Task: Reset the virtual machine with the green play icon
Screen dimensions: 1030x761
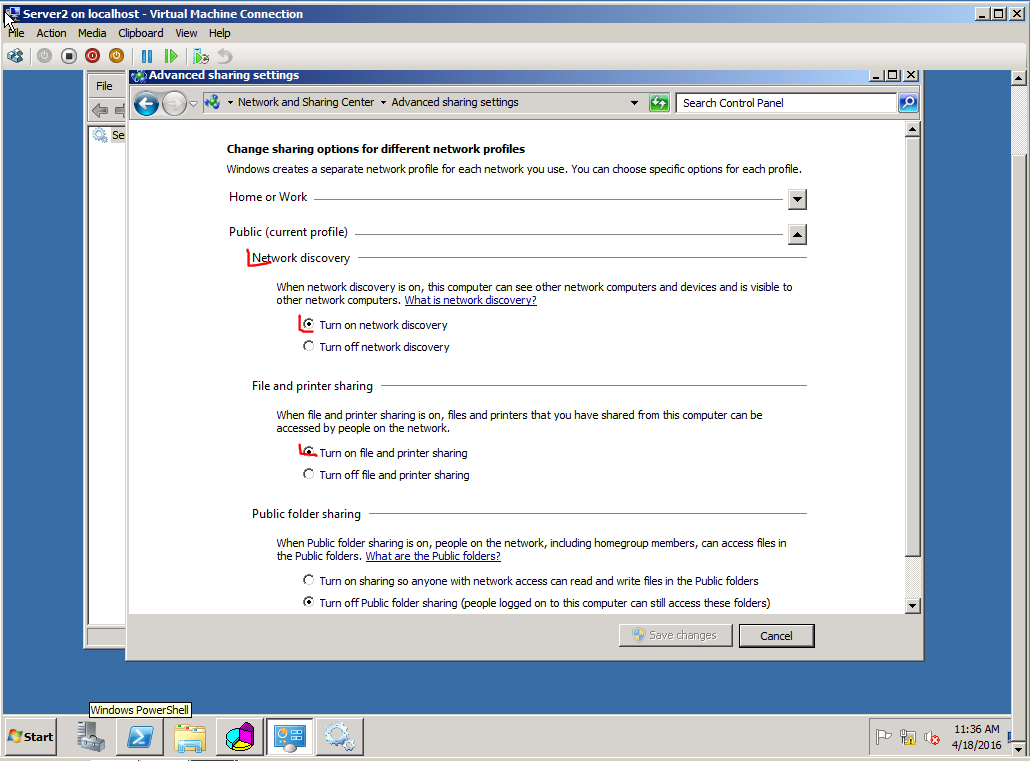Action: pyautogui.click(x=171, y=57)
